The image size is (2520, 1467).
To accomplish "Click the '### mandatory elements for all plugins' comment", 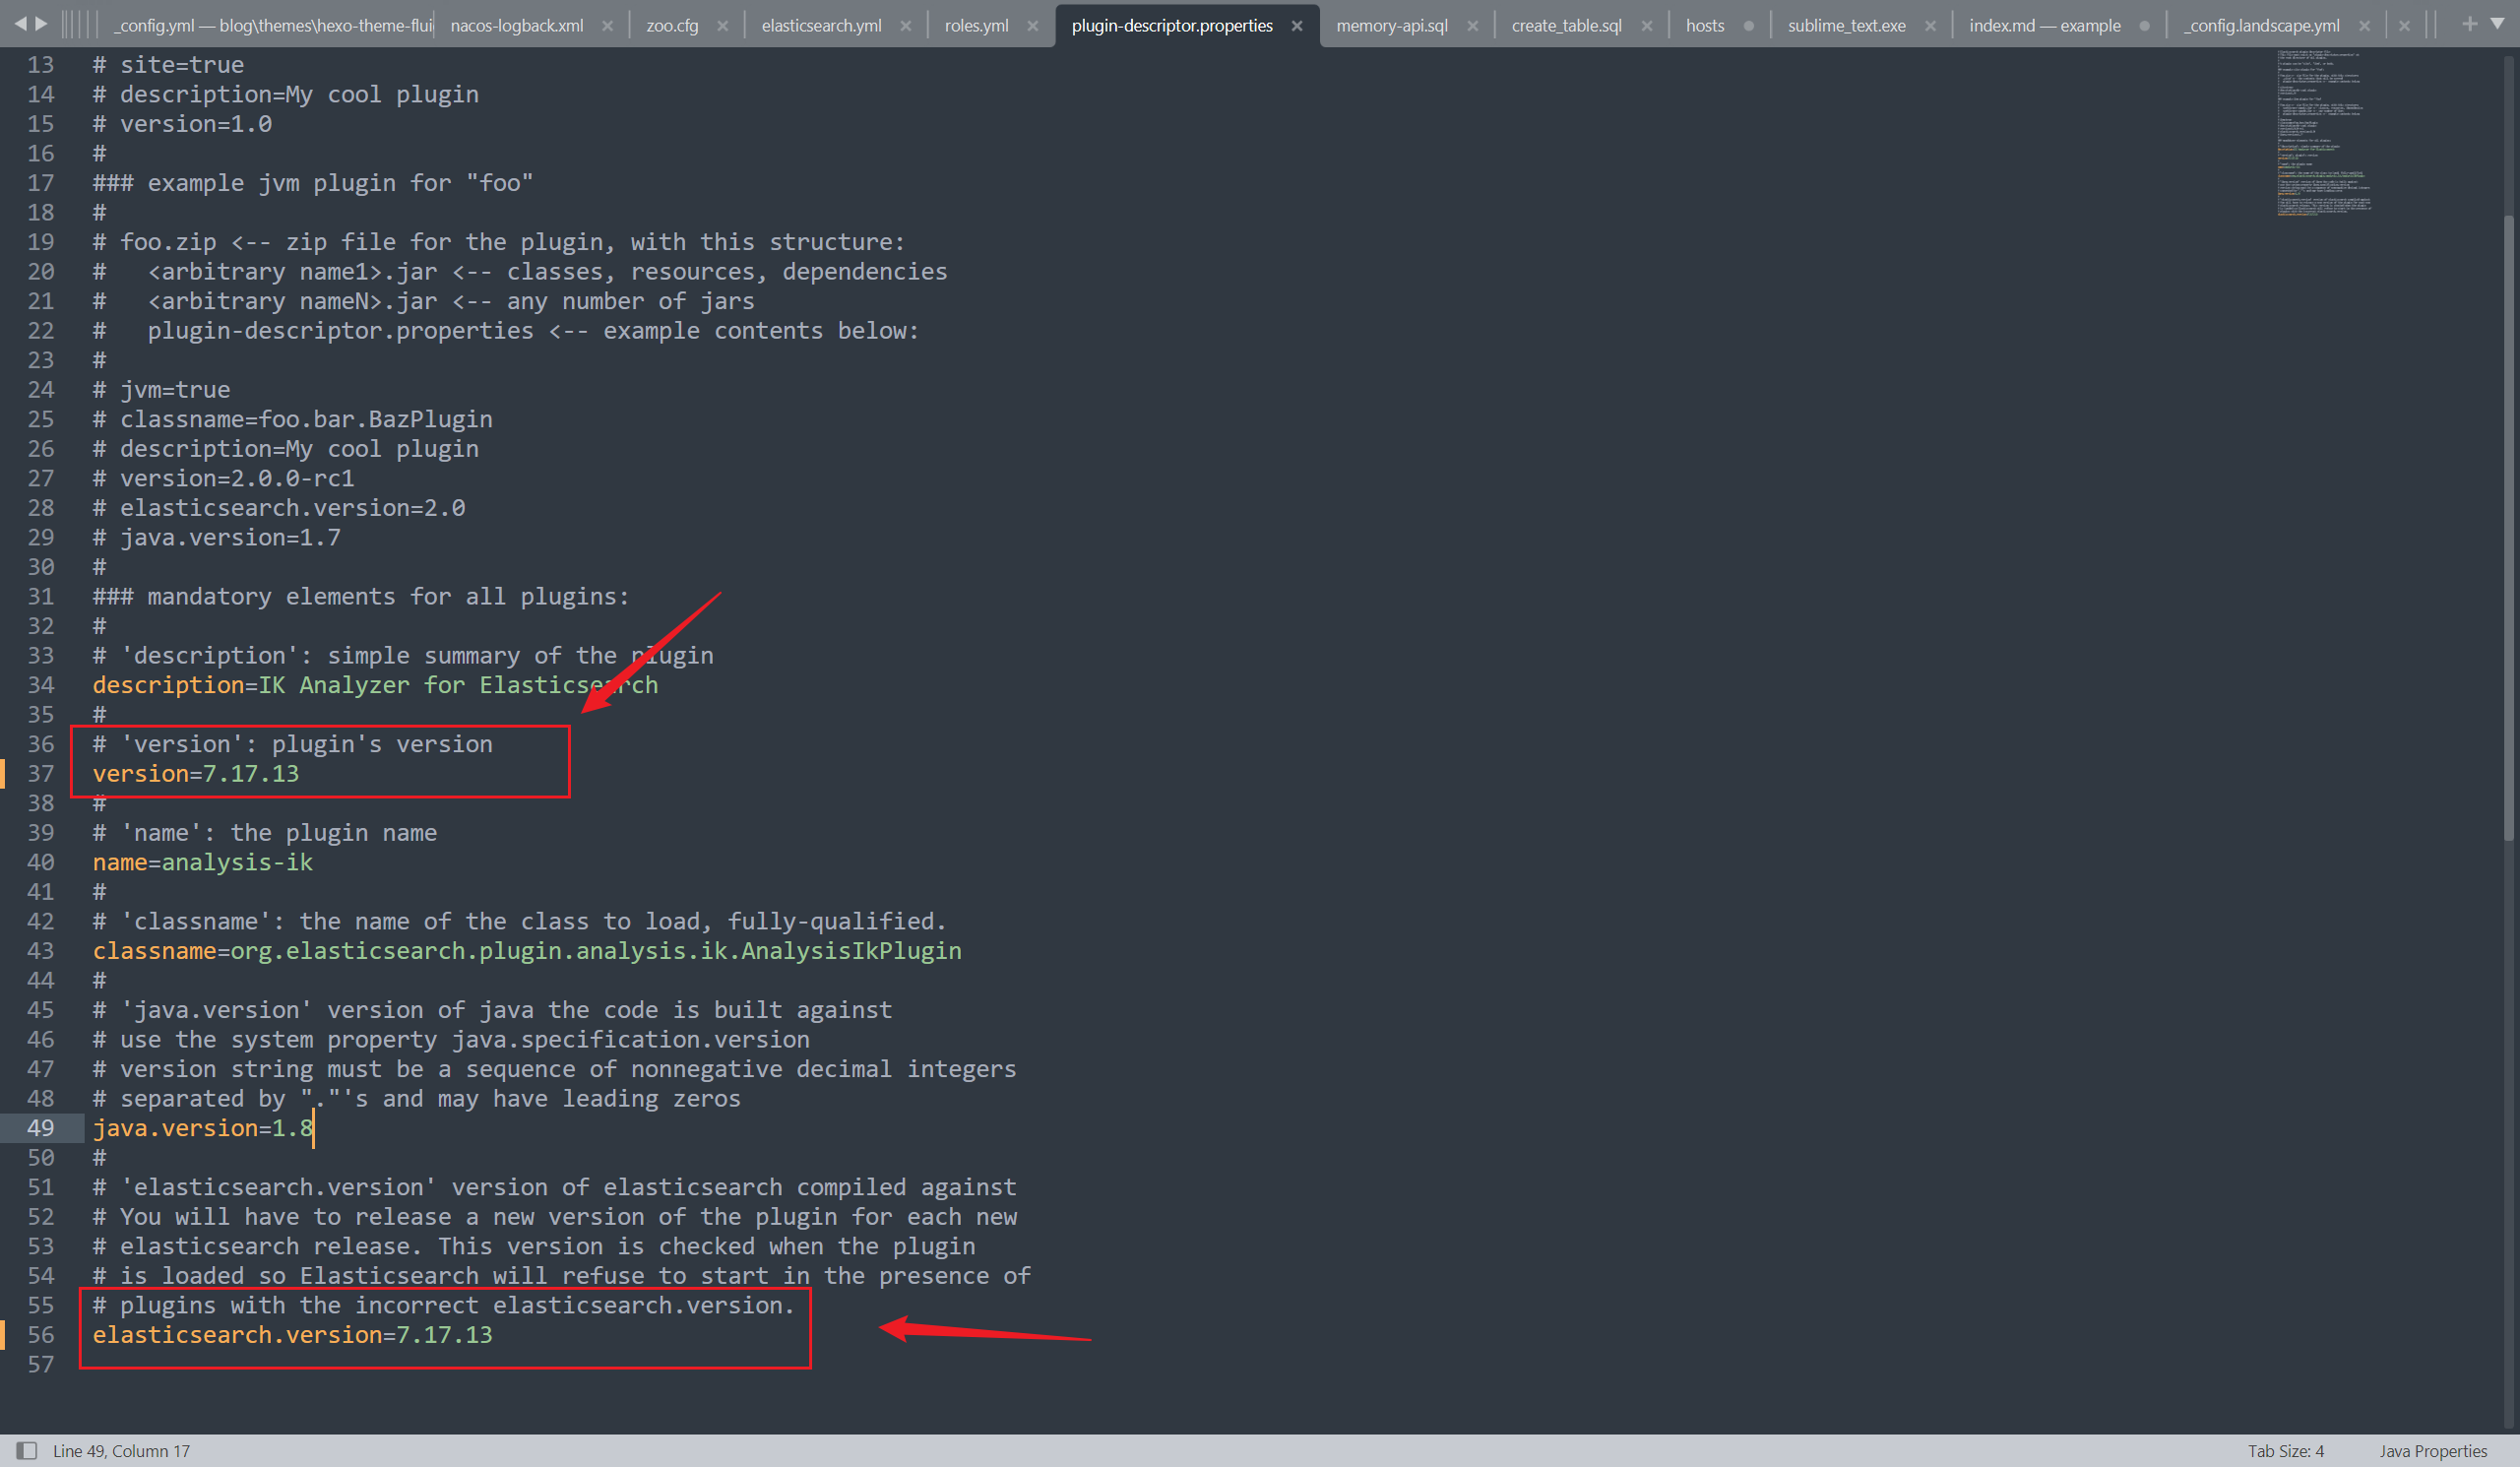I will point(361,596).
